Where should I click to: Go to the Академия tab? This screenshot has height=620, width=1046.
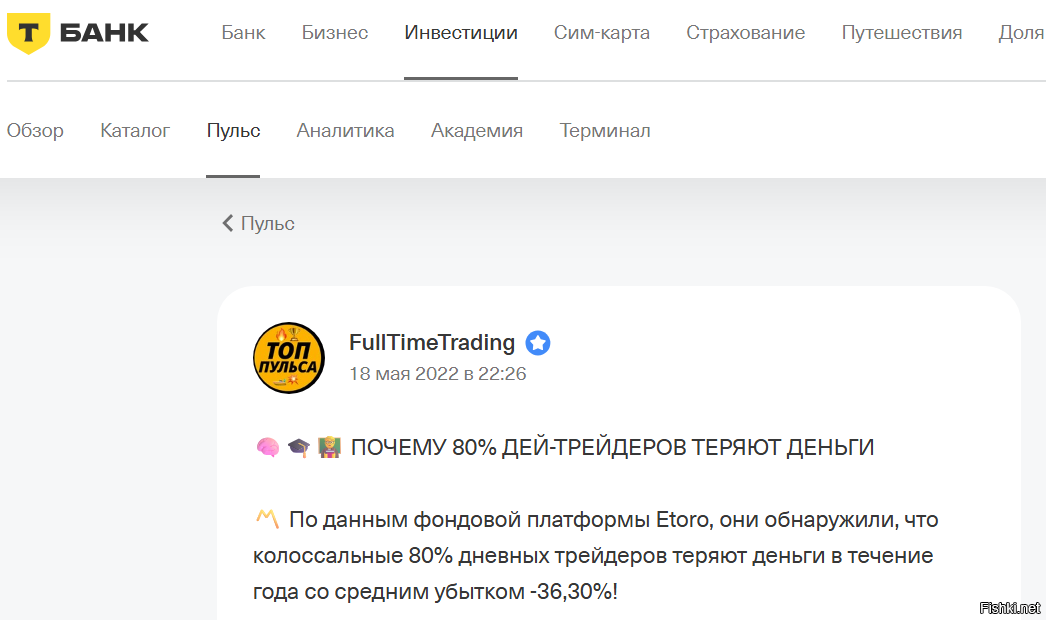tap(477, 131)
